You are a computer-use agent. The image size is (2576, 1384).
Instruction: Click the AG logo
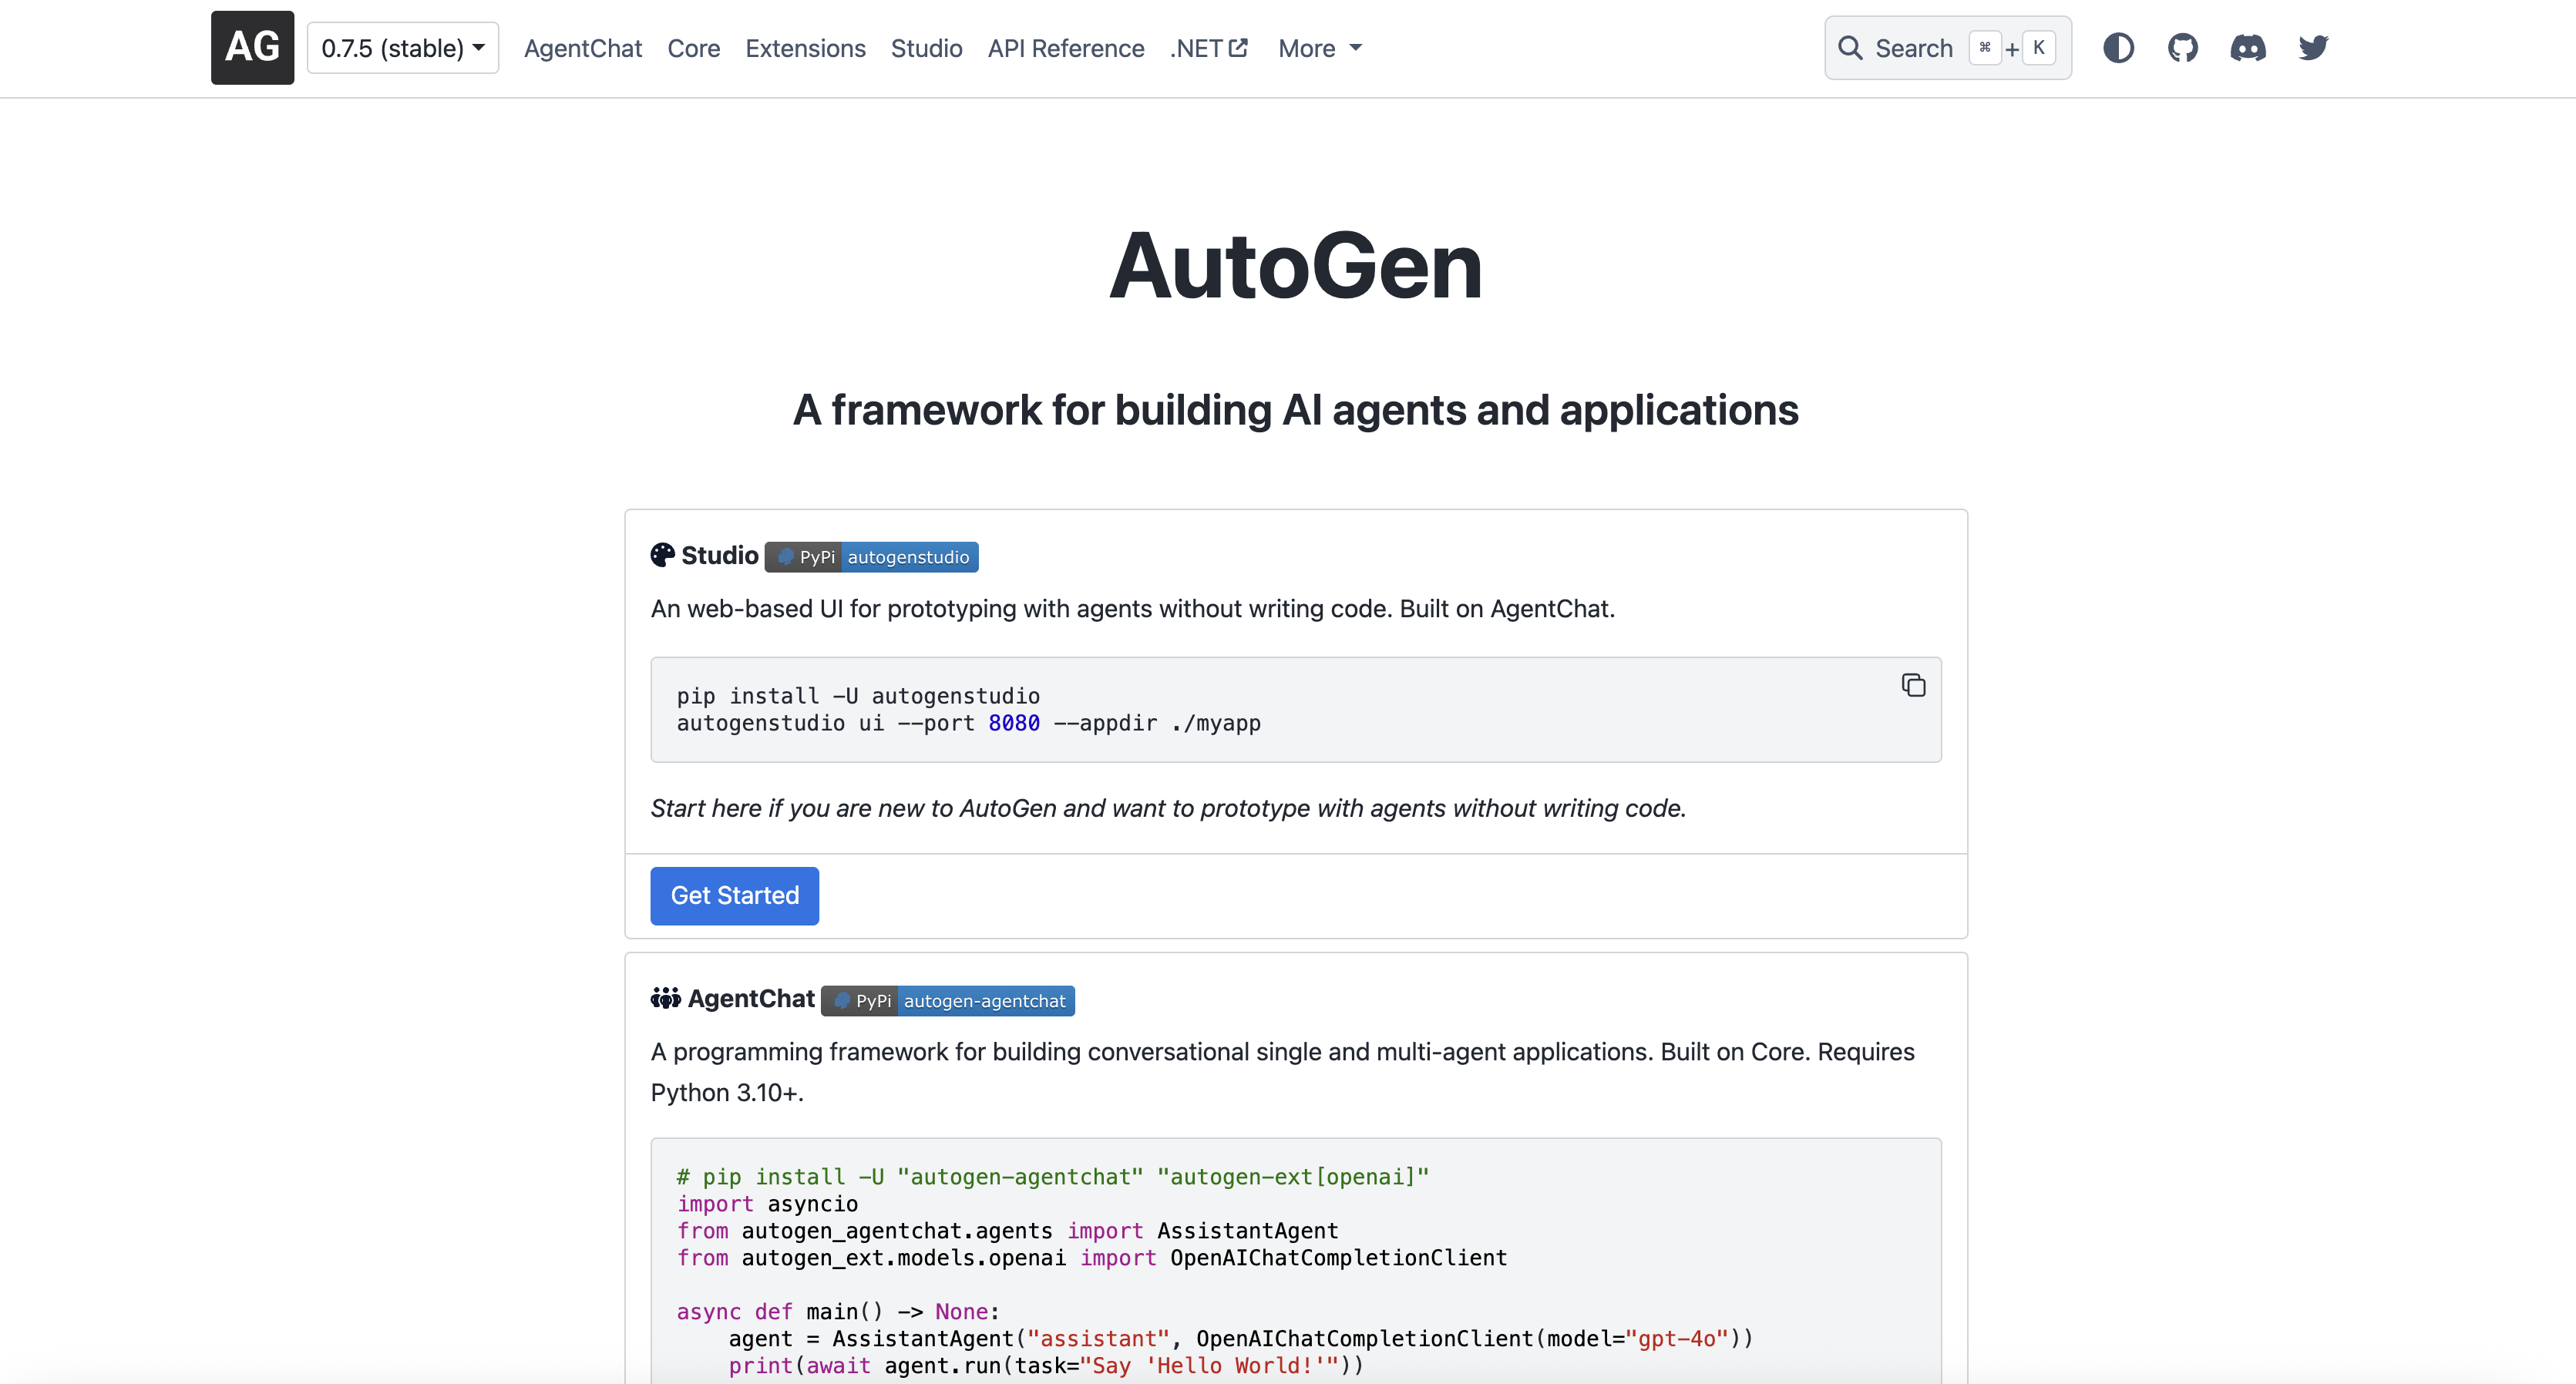(252, 47)
